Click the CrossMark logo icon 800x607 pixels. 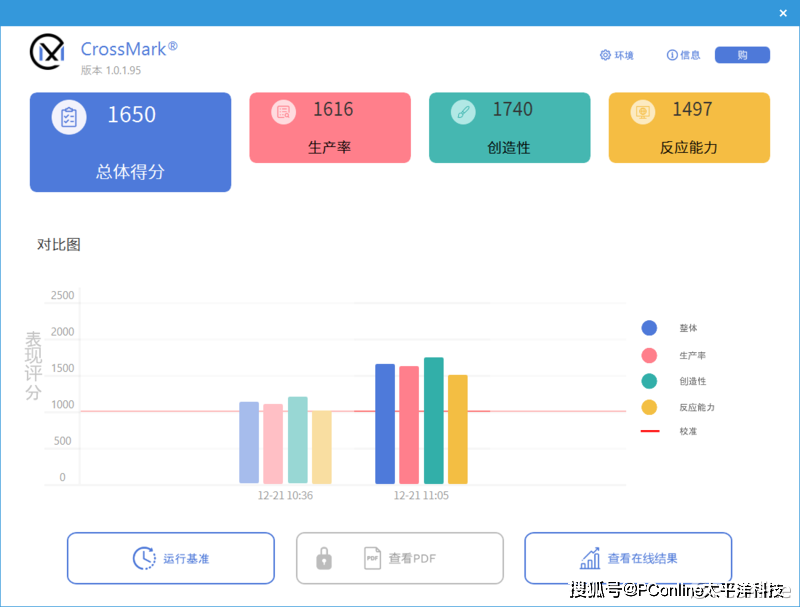(47, 52)
